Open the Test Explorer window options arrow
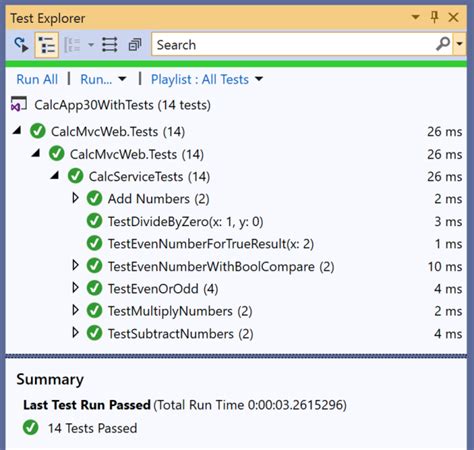 tap(415, 17)
